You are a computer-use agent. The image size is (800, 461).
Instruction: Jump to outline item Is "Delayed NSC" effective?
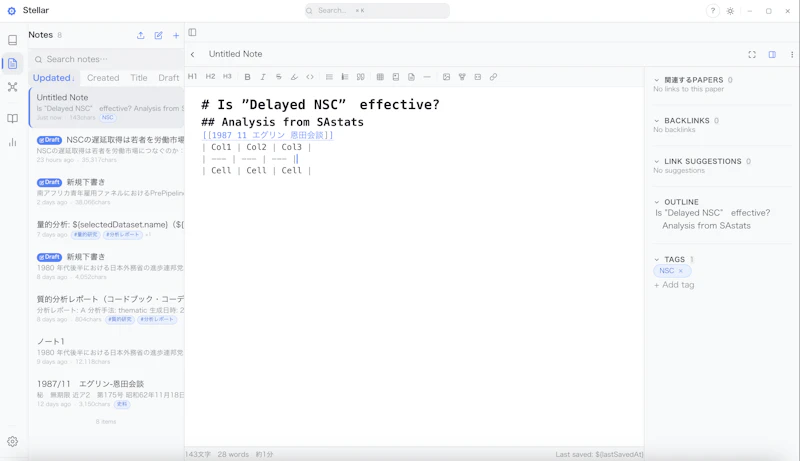[x=713, y=213]
